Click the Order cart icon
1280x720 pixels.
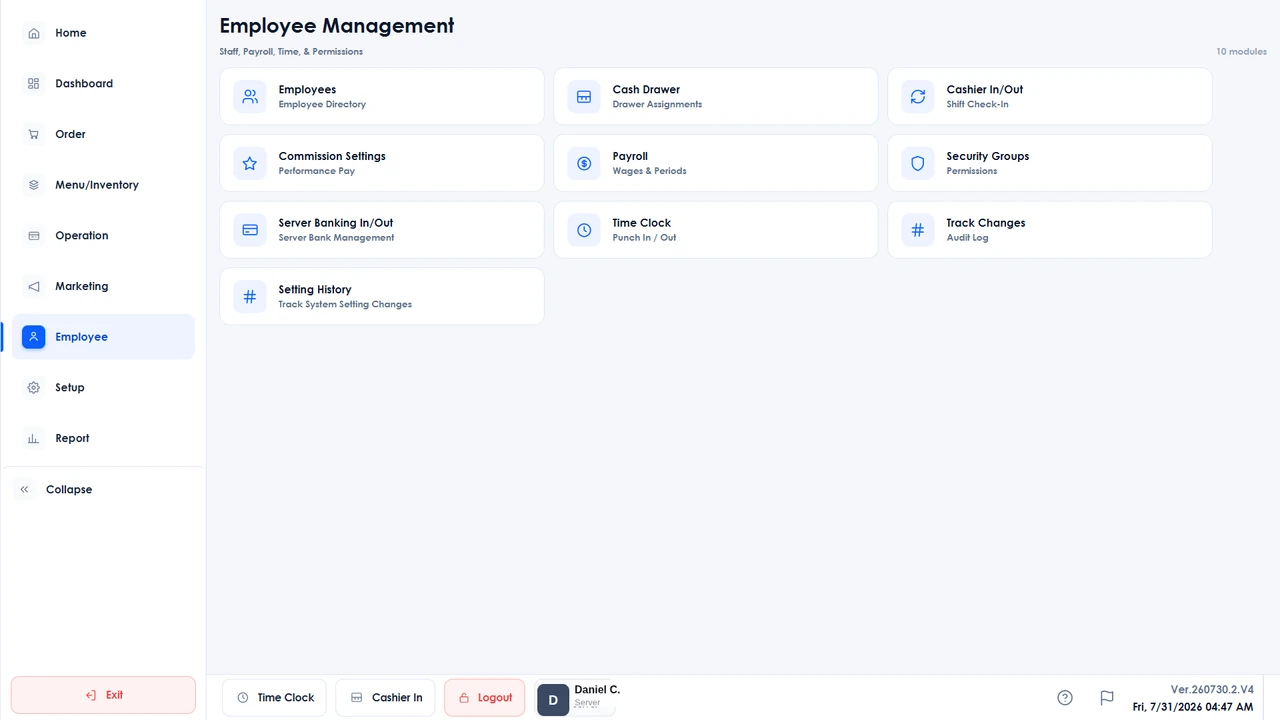pyautogui.click(x=34, y=134)
